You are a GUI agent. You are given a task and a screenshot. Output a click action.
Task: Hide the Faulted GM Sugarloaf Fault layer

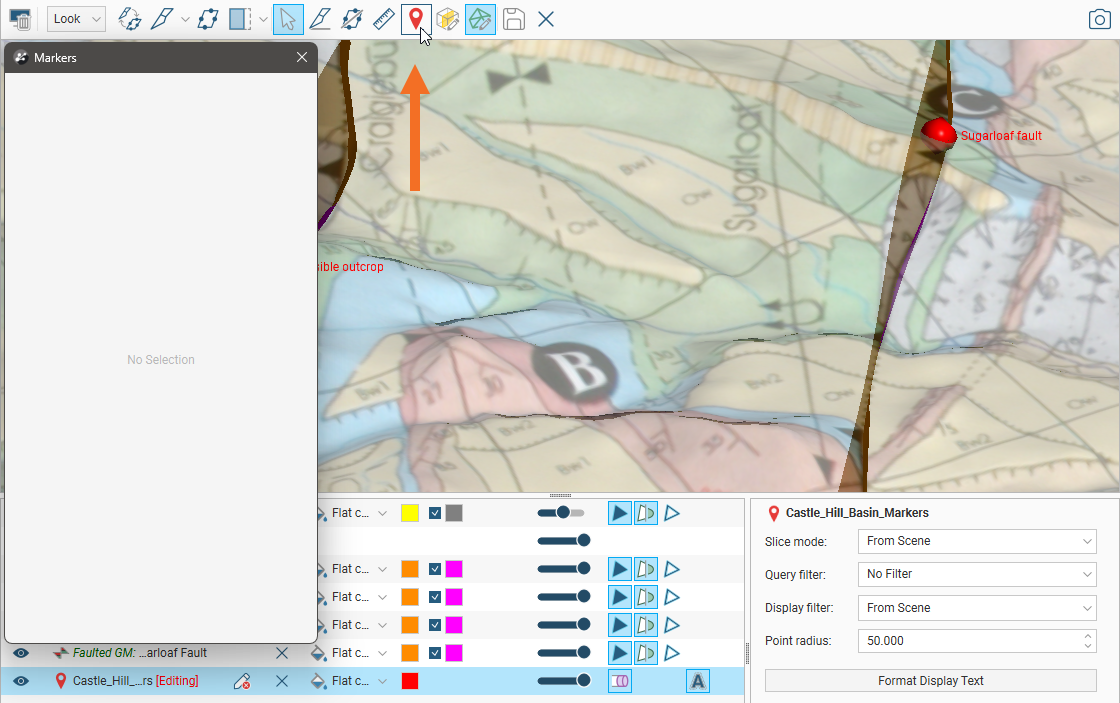[22, 653]
